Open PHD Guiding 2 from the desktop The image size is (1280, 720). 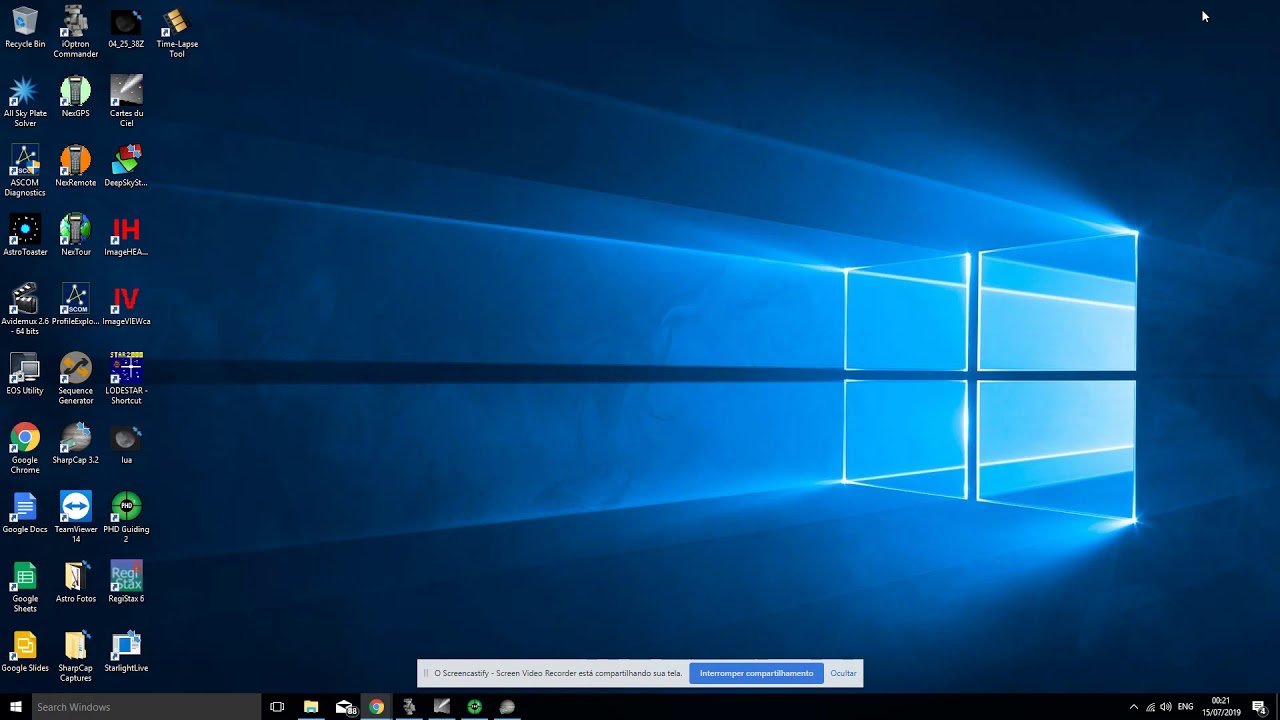coord(126,517)
